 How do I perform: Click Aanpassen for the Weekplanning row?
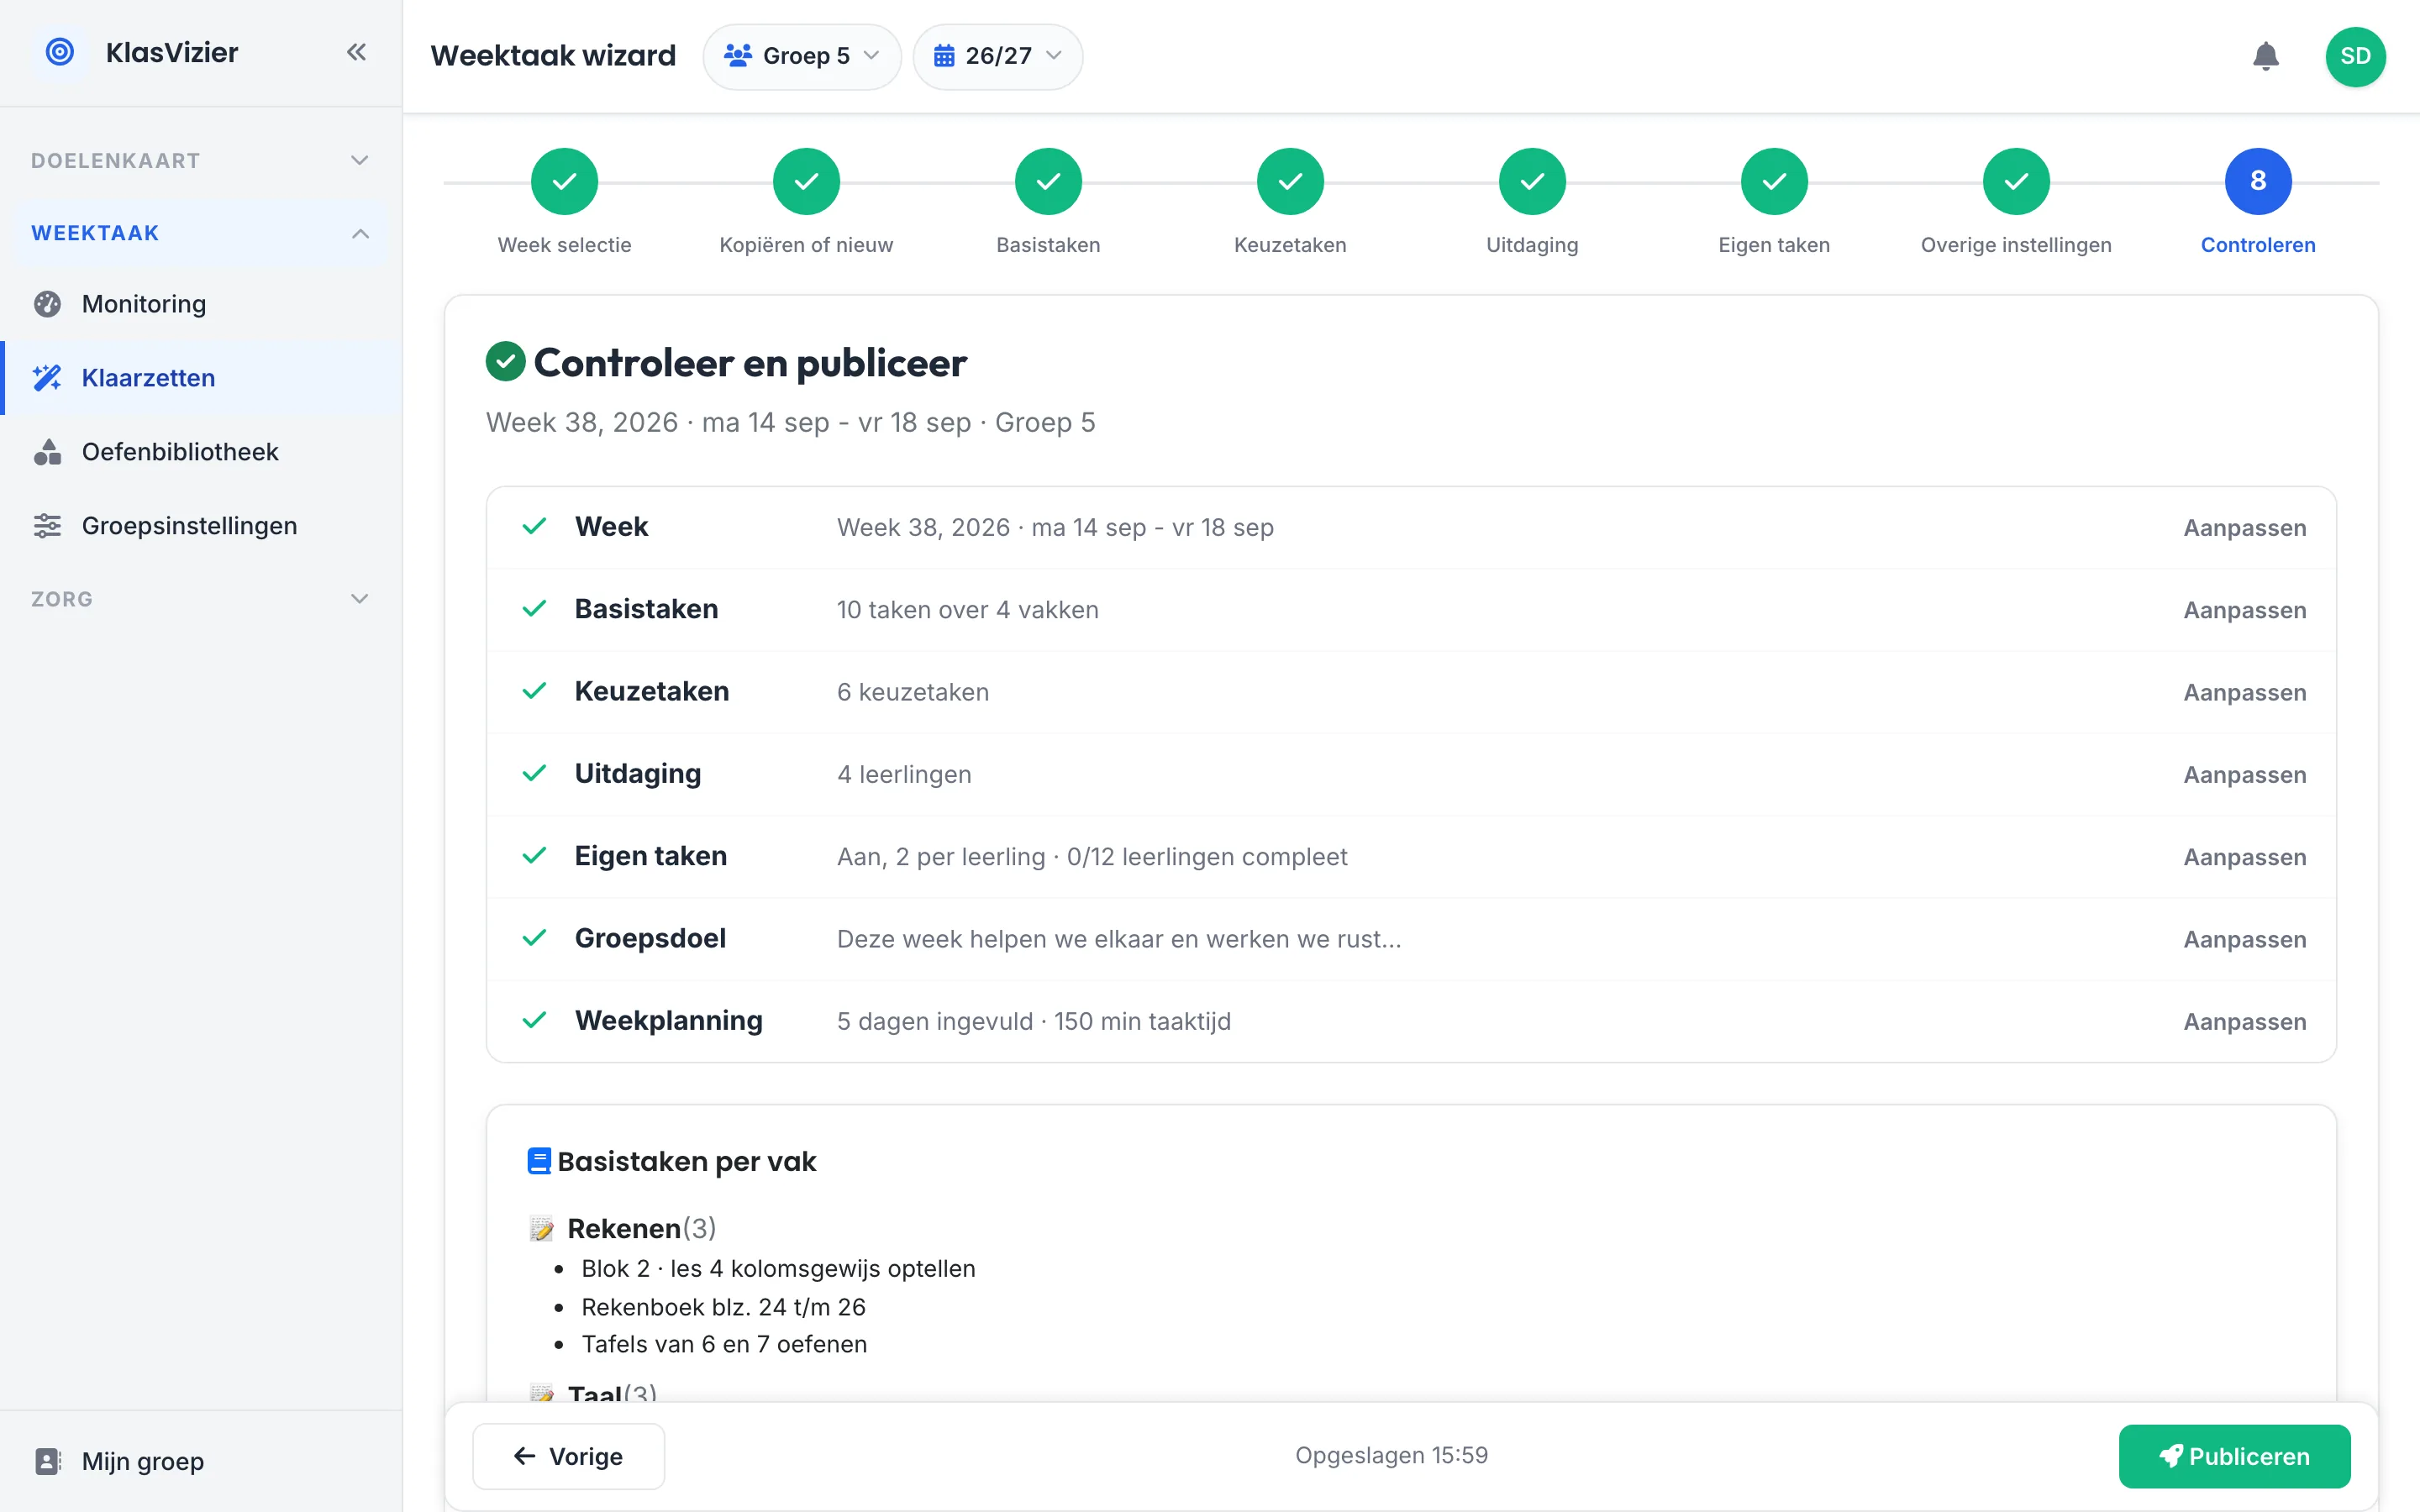click(x=2244, y=1022)
